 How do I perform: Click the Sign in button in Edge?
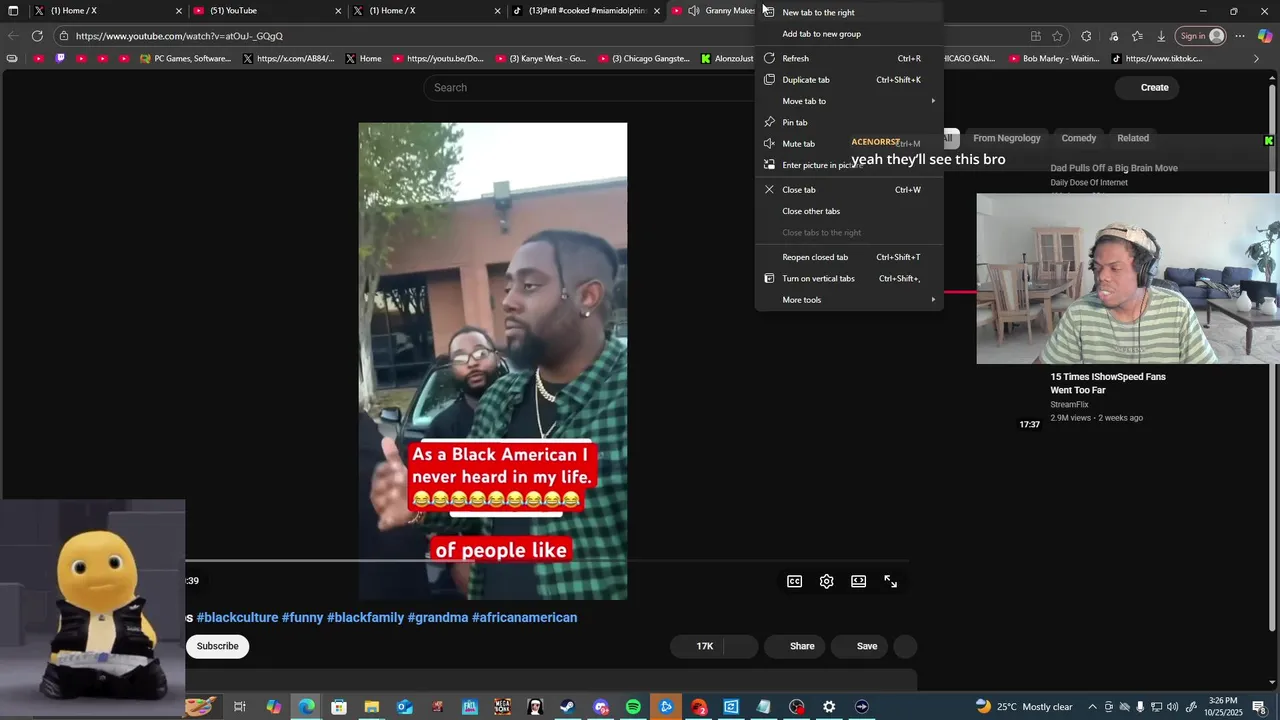pyautogui.click(x=1201, y=36)
